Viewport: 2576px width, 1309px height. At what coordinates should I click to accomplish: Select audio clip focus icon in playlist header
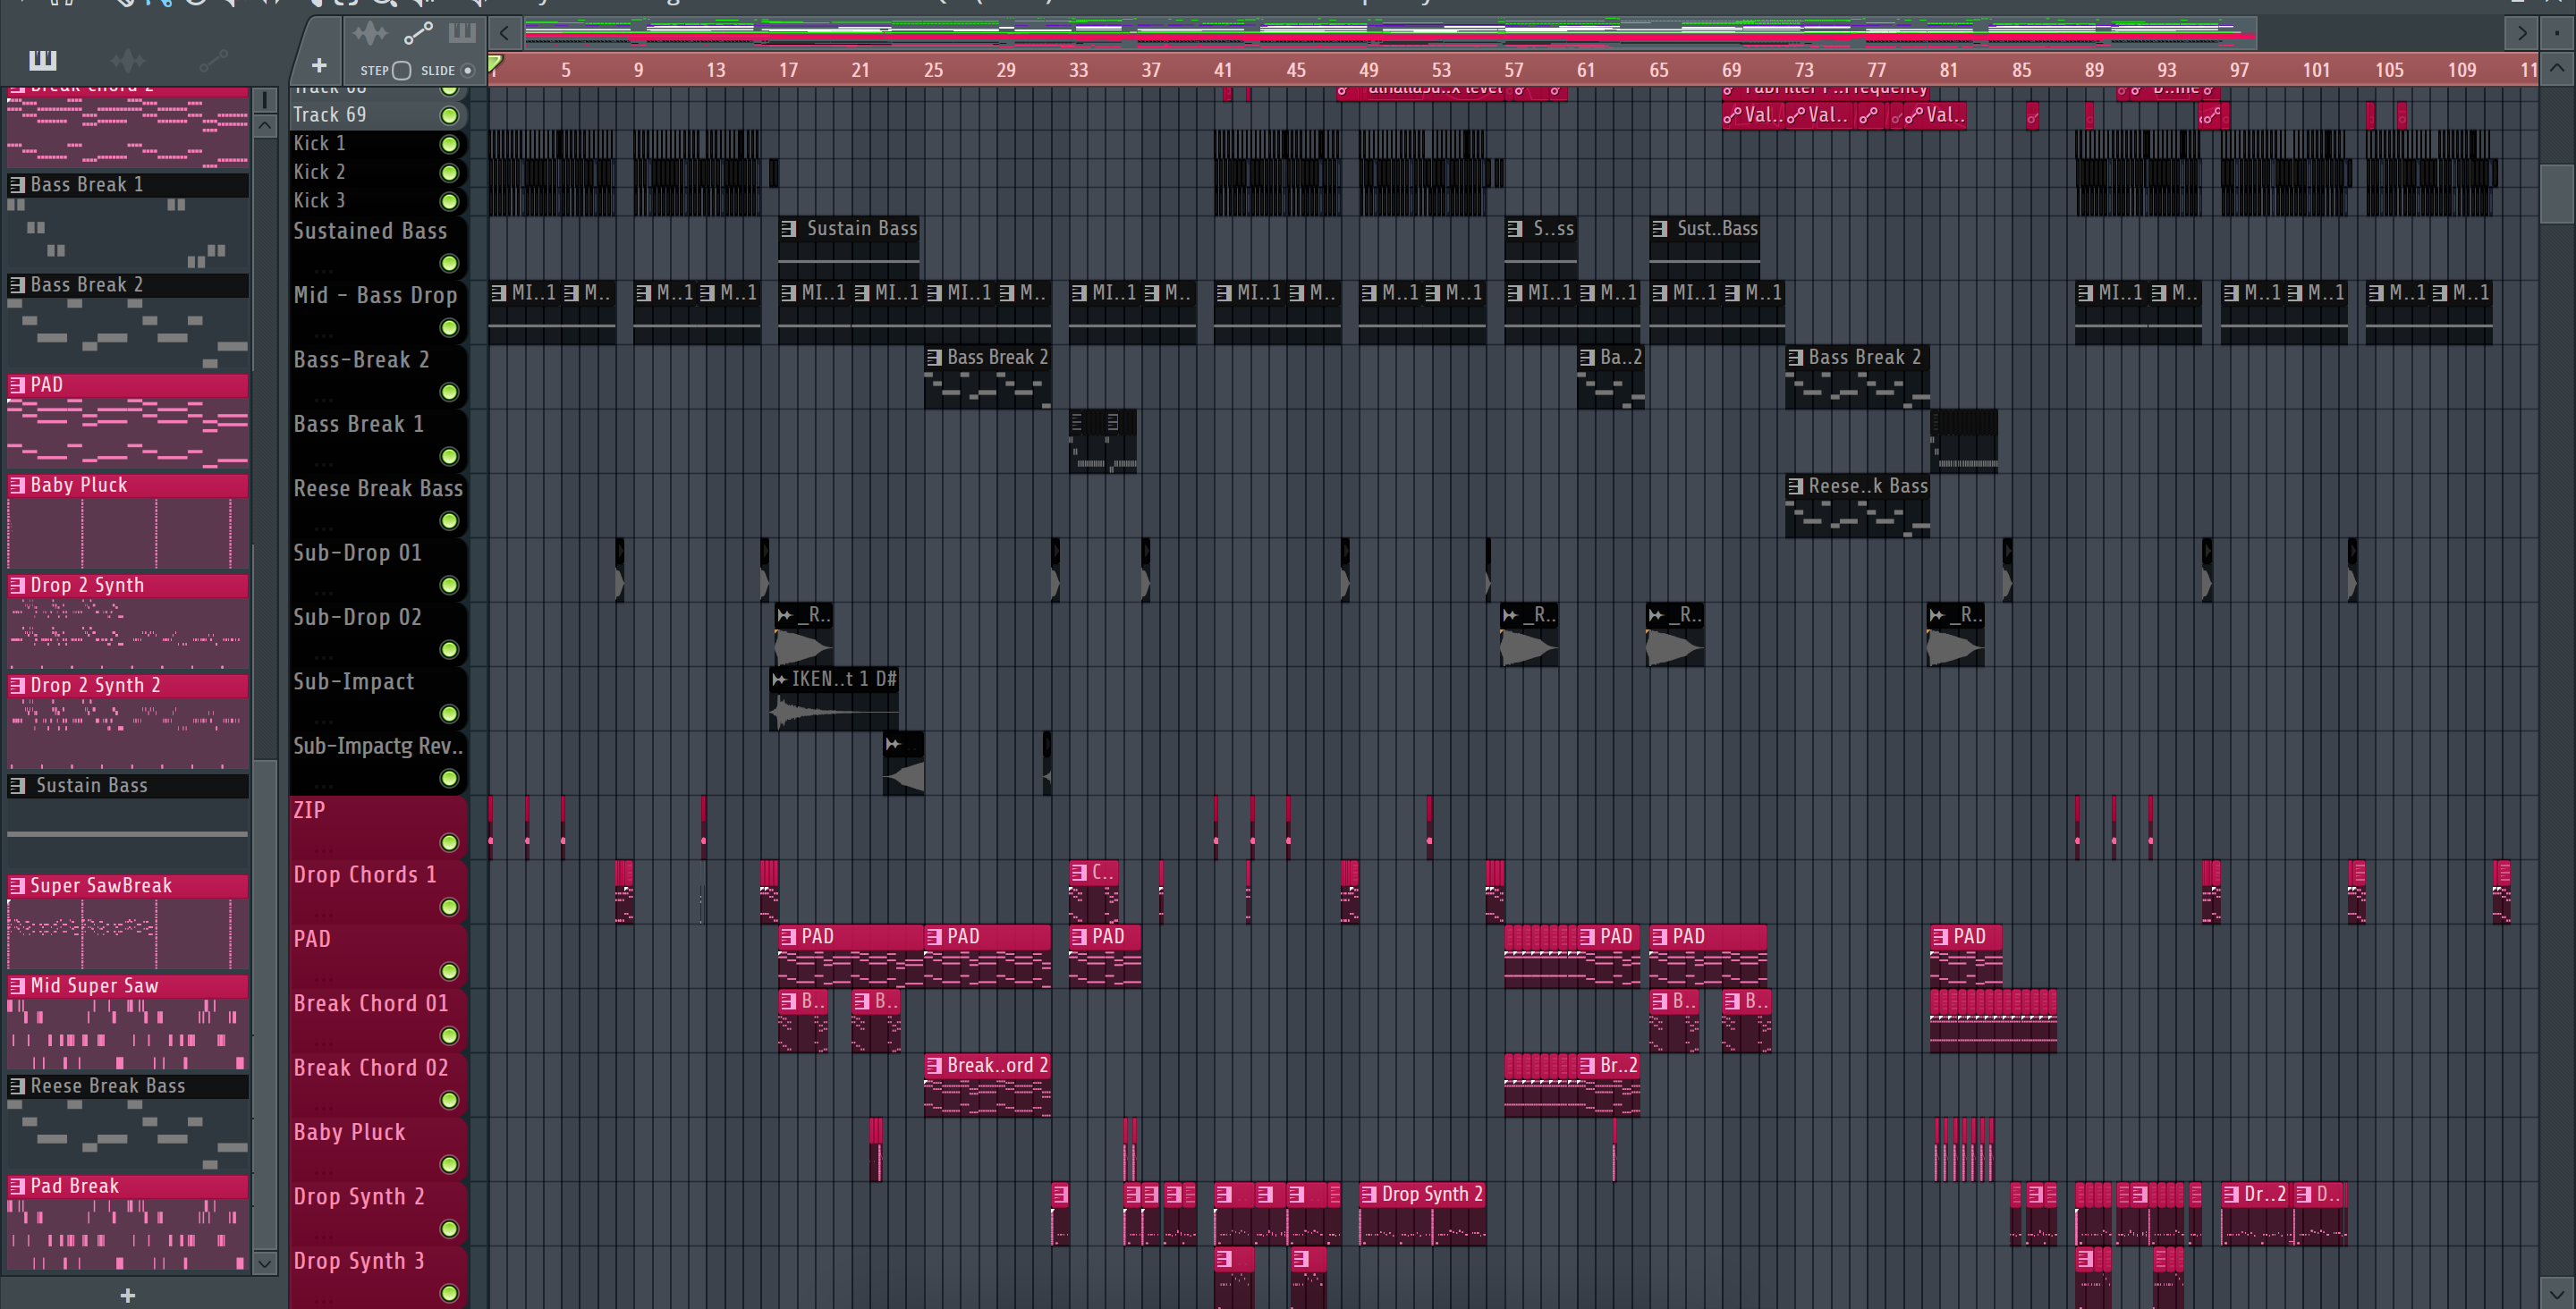tap(370, 34)
